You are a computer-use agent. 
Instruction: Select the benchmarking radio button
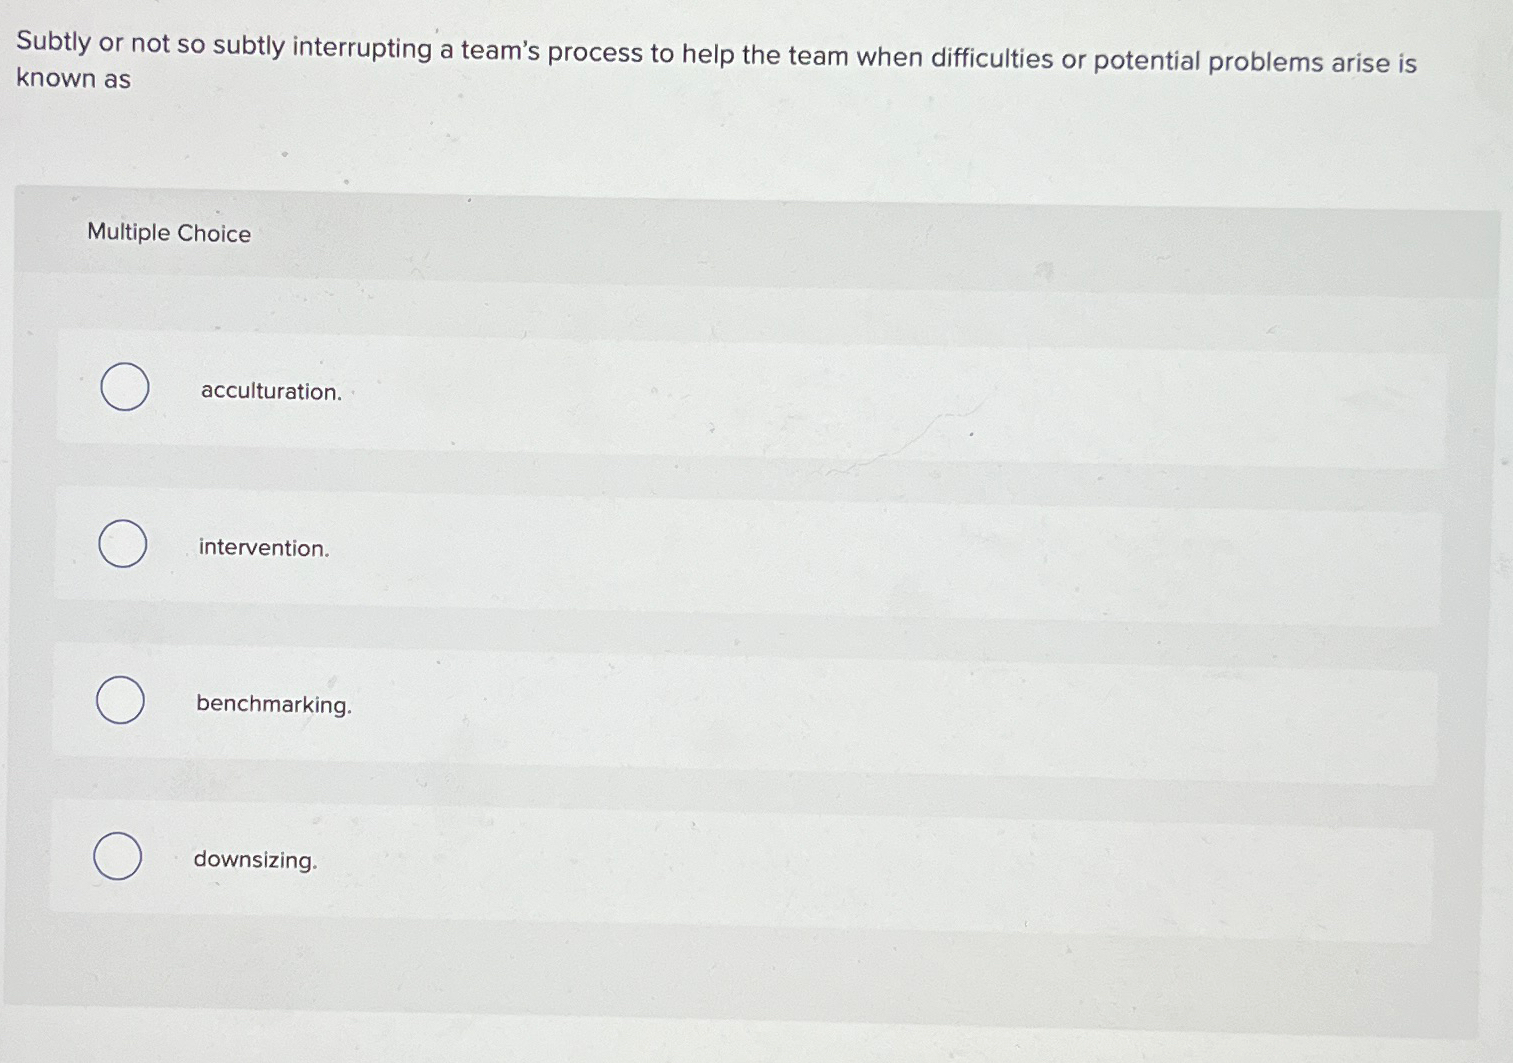click(x=120, y=700)
